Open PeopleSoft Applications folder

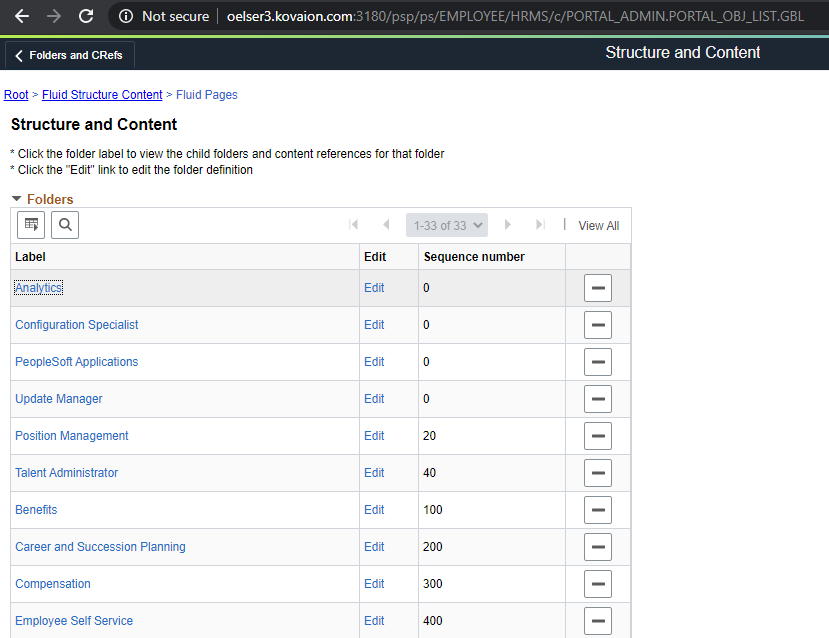77,362
